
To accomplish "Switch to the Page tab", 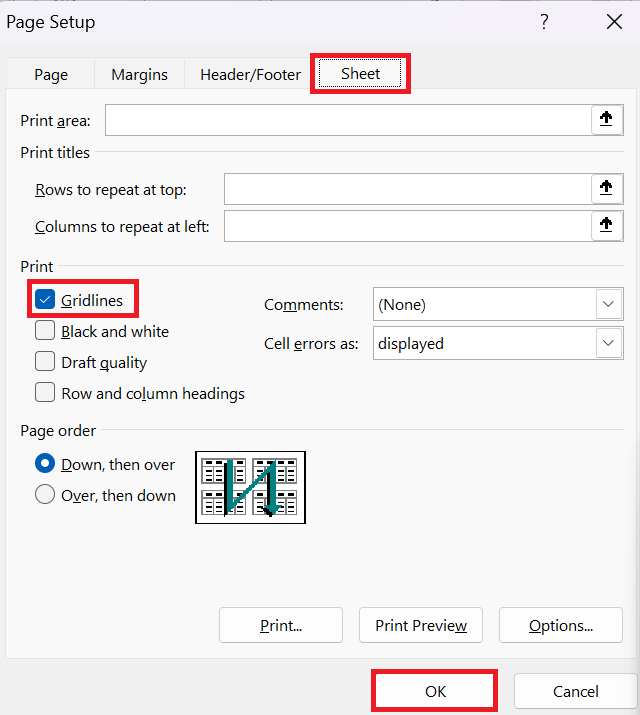I will 51,74.
